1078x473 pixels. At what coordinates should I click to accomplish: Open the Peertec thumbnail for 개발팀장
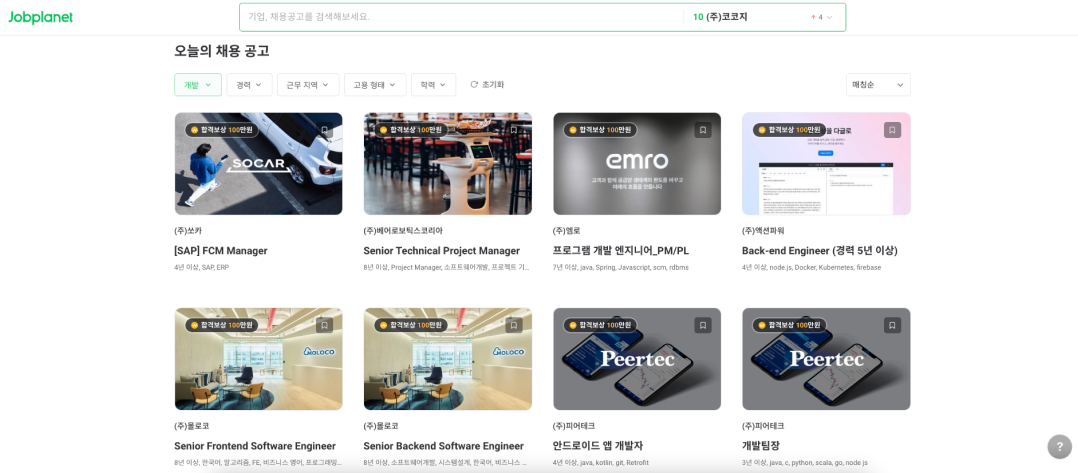coord(826,359)
